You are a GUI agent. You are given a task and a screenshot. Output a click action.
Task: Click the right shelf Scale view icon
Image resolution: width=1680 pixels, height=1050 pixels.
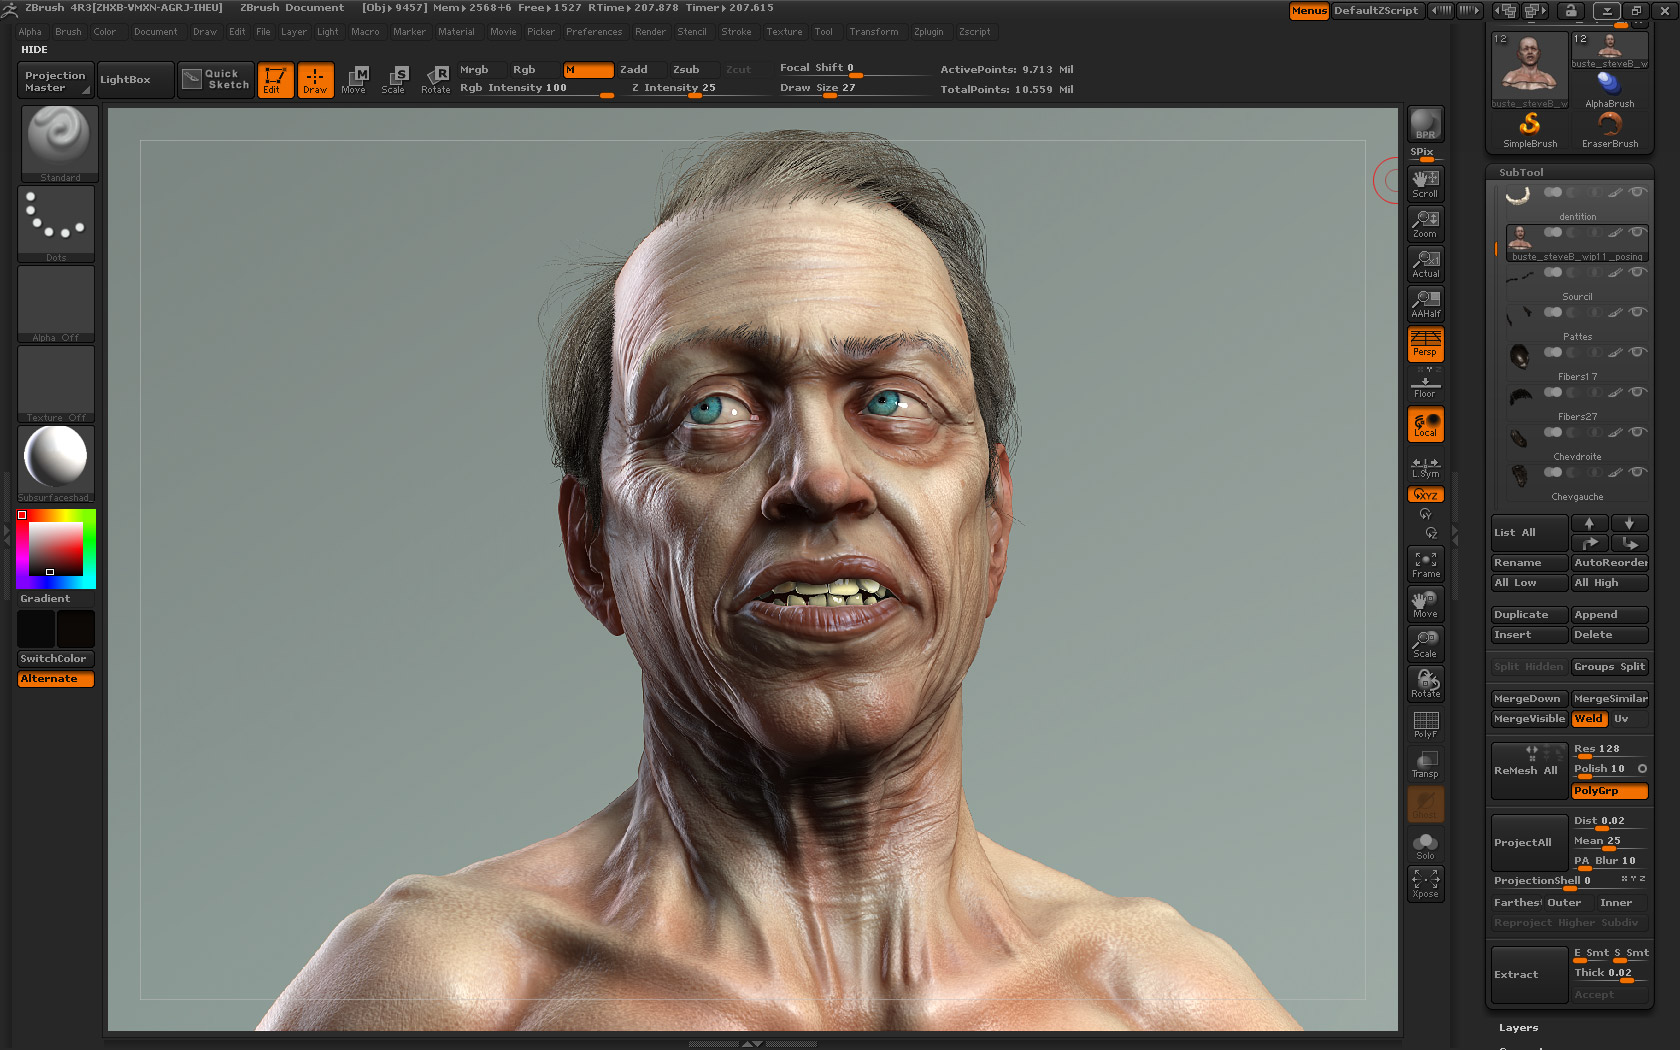point(1425,644)
